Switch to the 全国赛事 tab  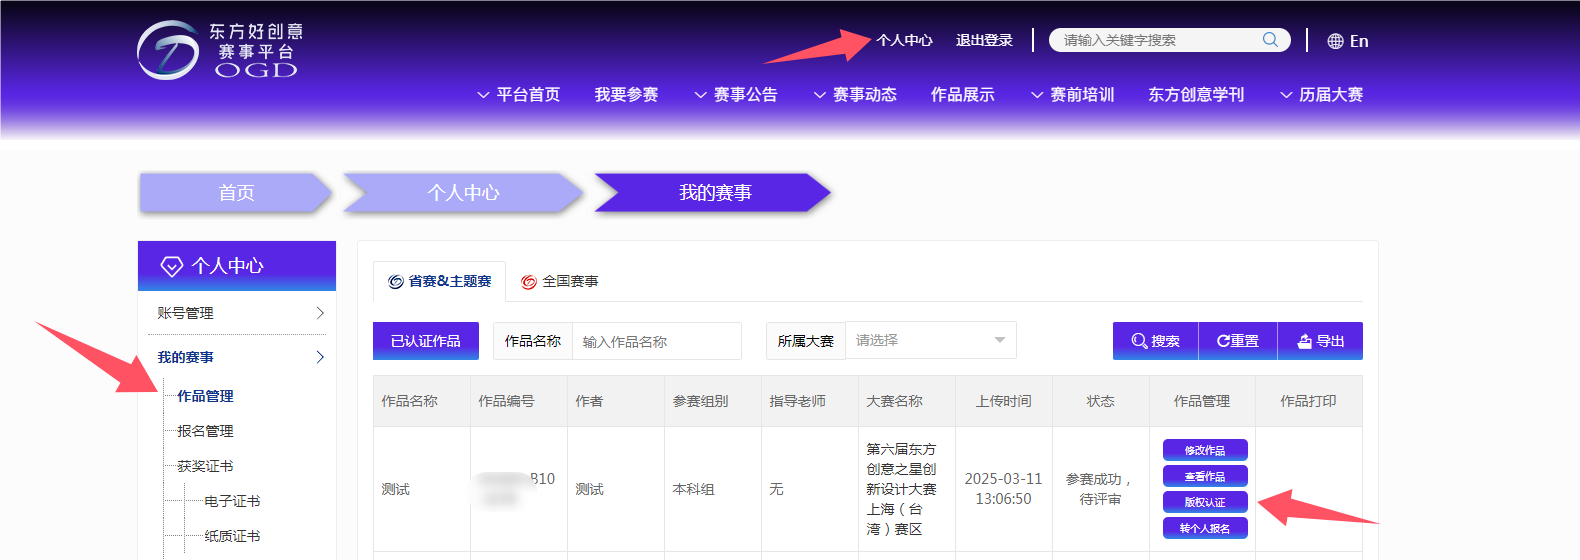click(x=560, y=282)
